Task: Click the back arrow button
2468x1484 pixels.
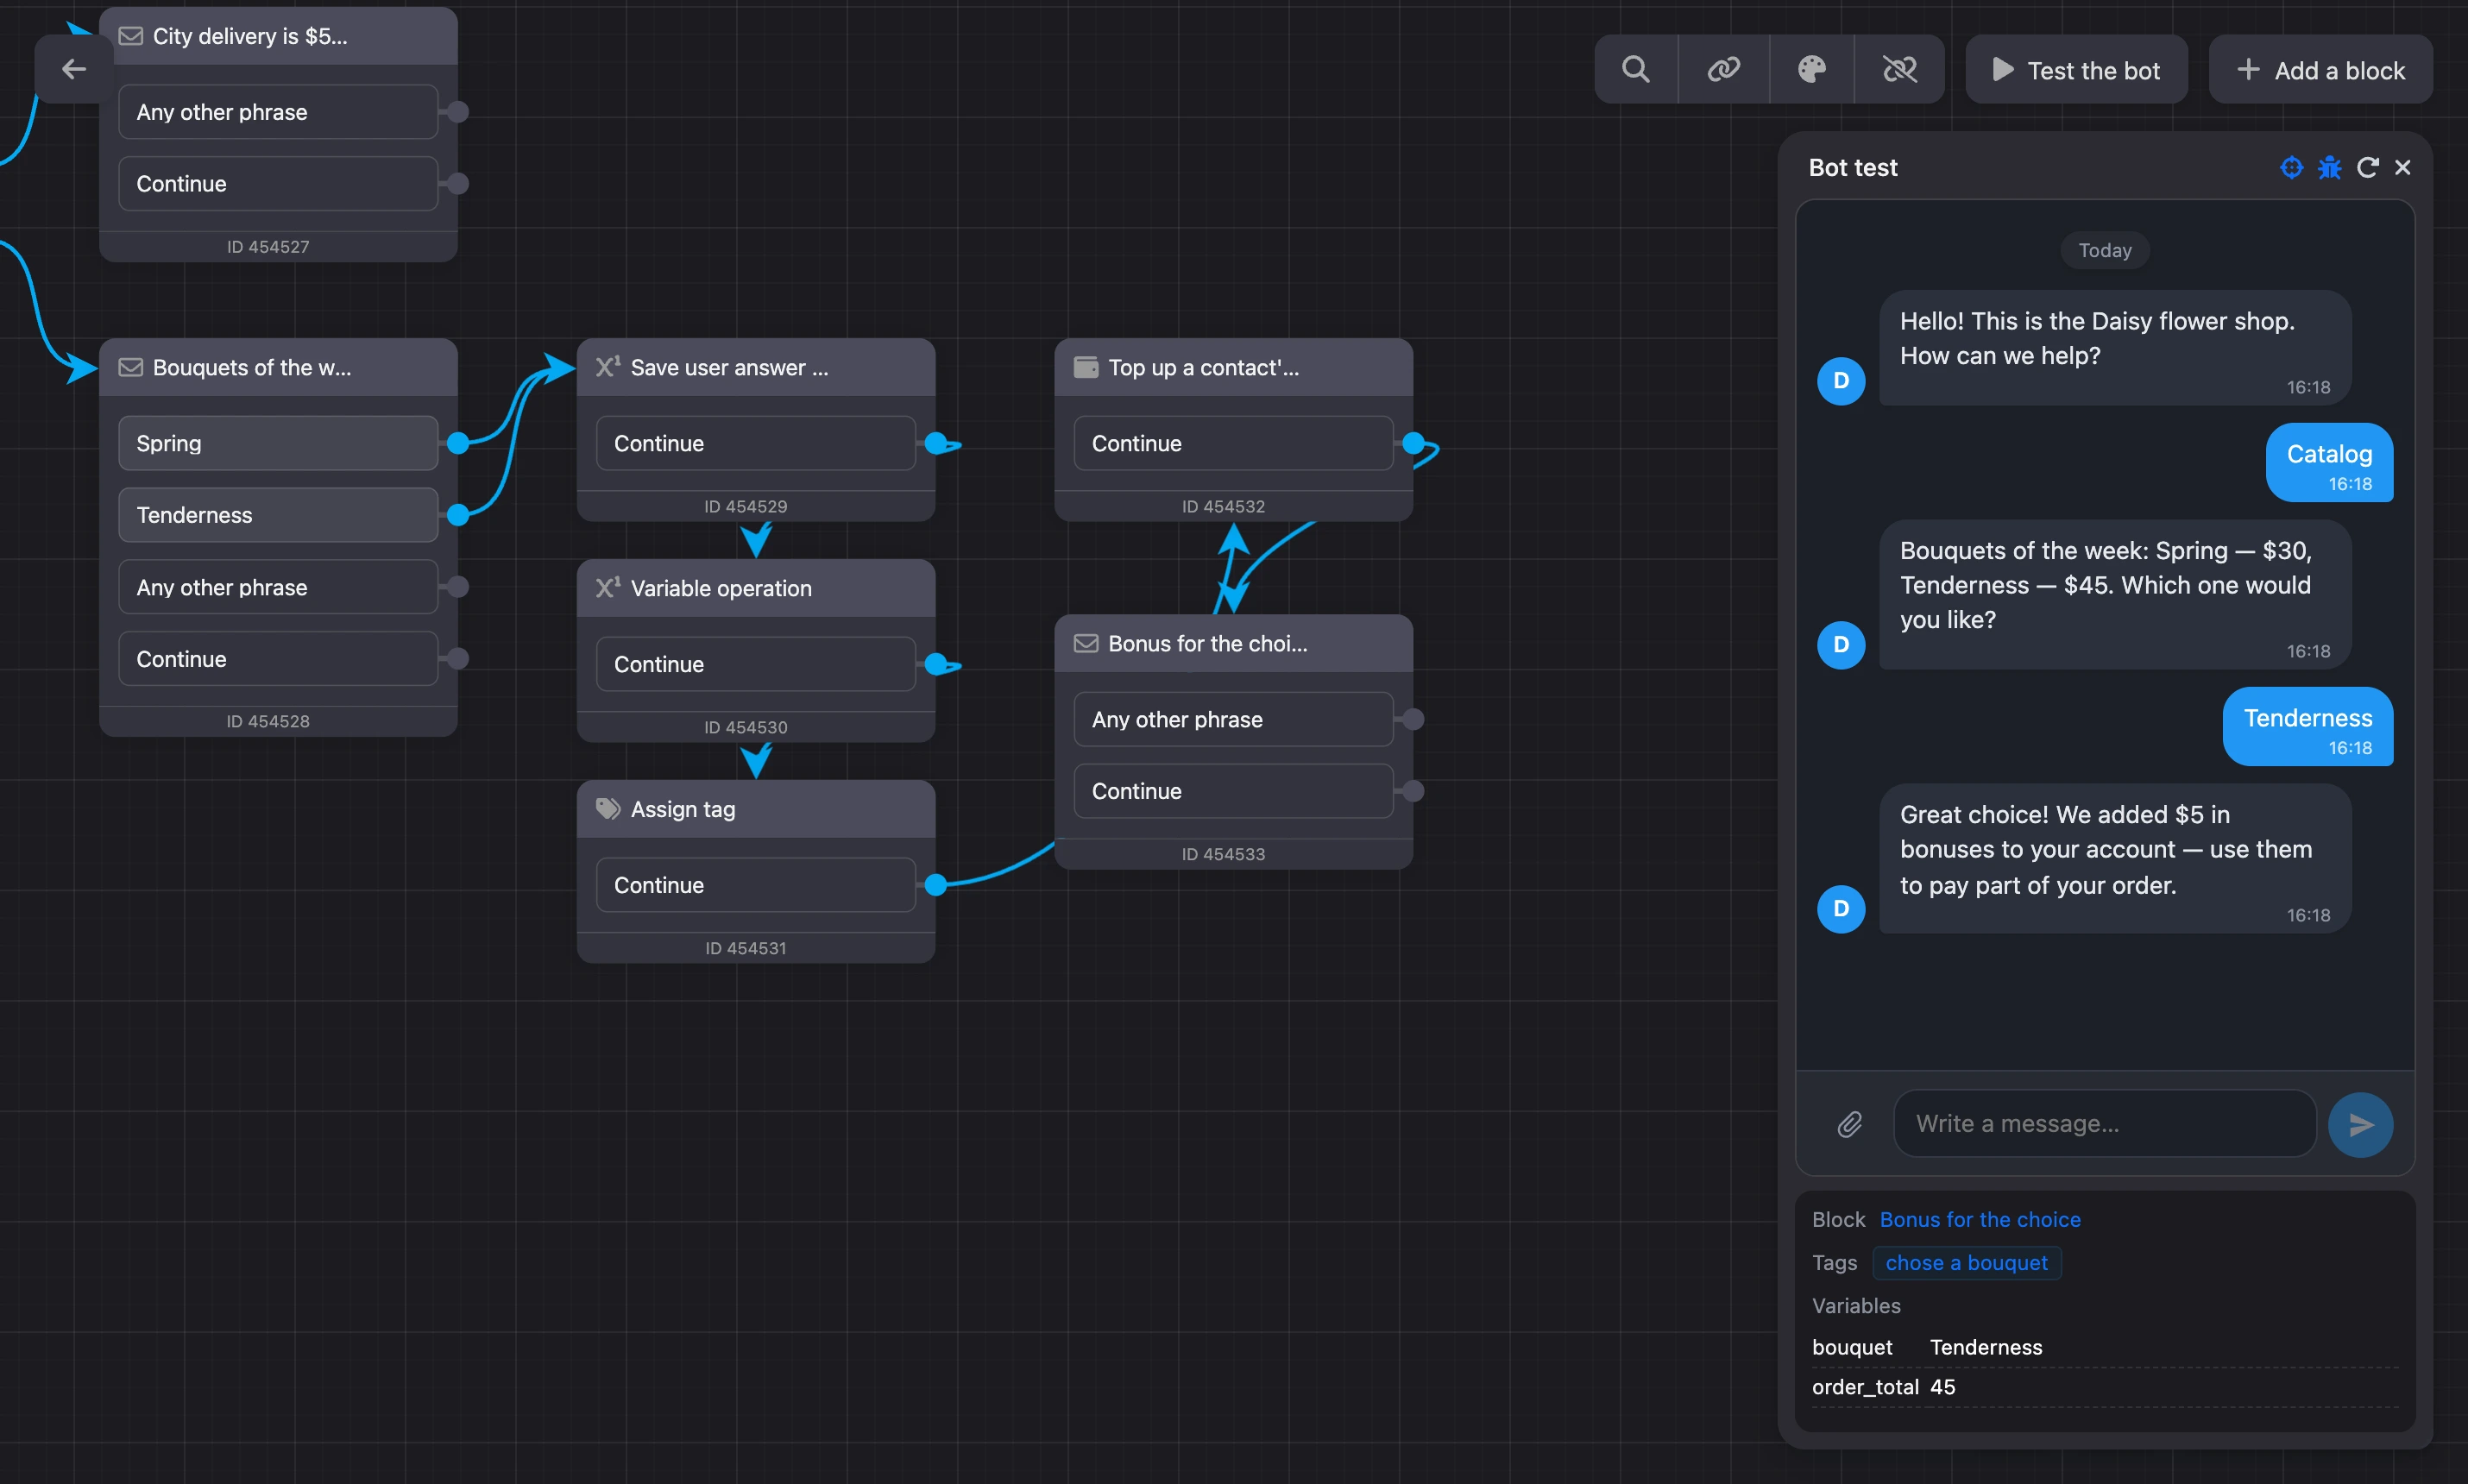Action: pyautogui.click(x=74, y=69)
